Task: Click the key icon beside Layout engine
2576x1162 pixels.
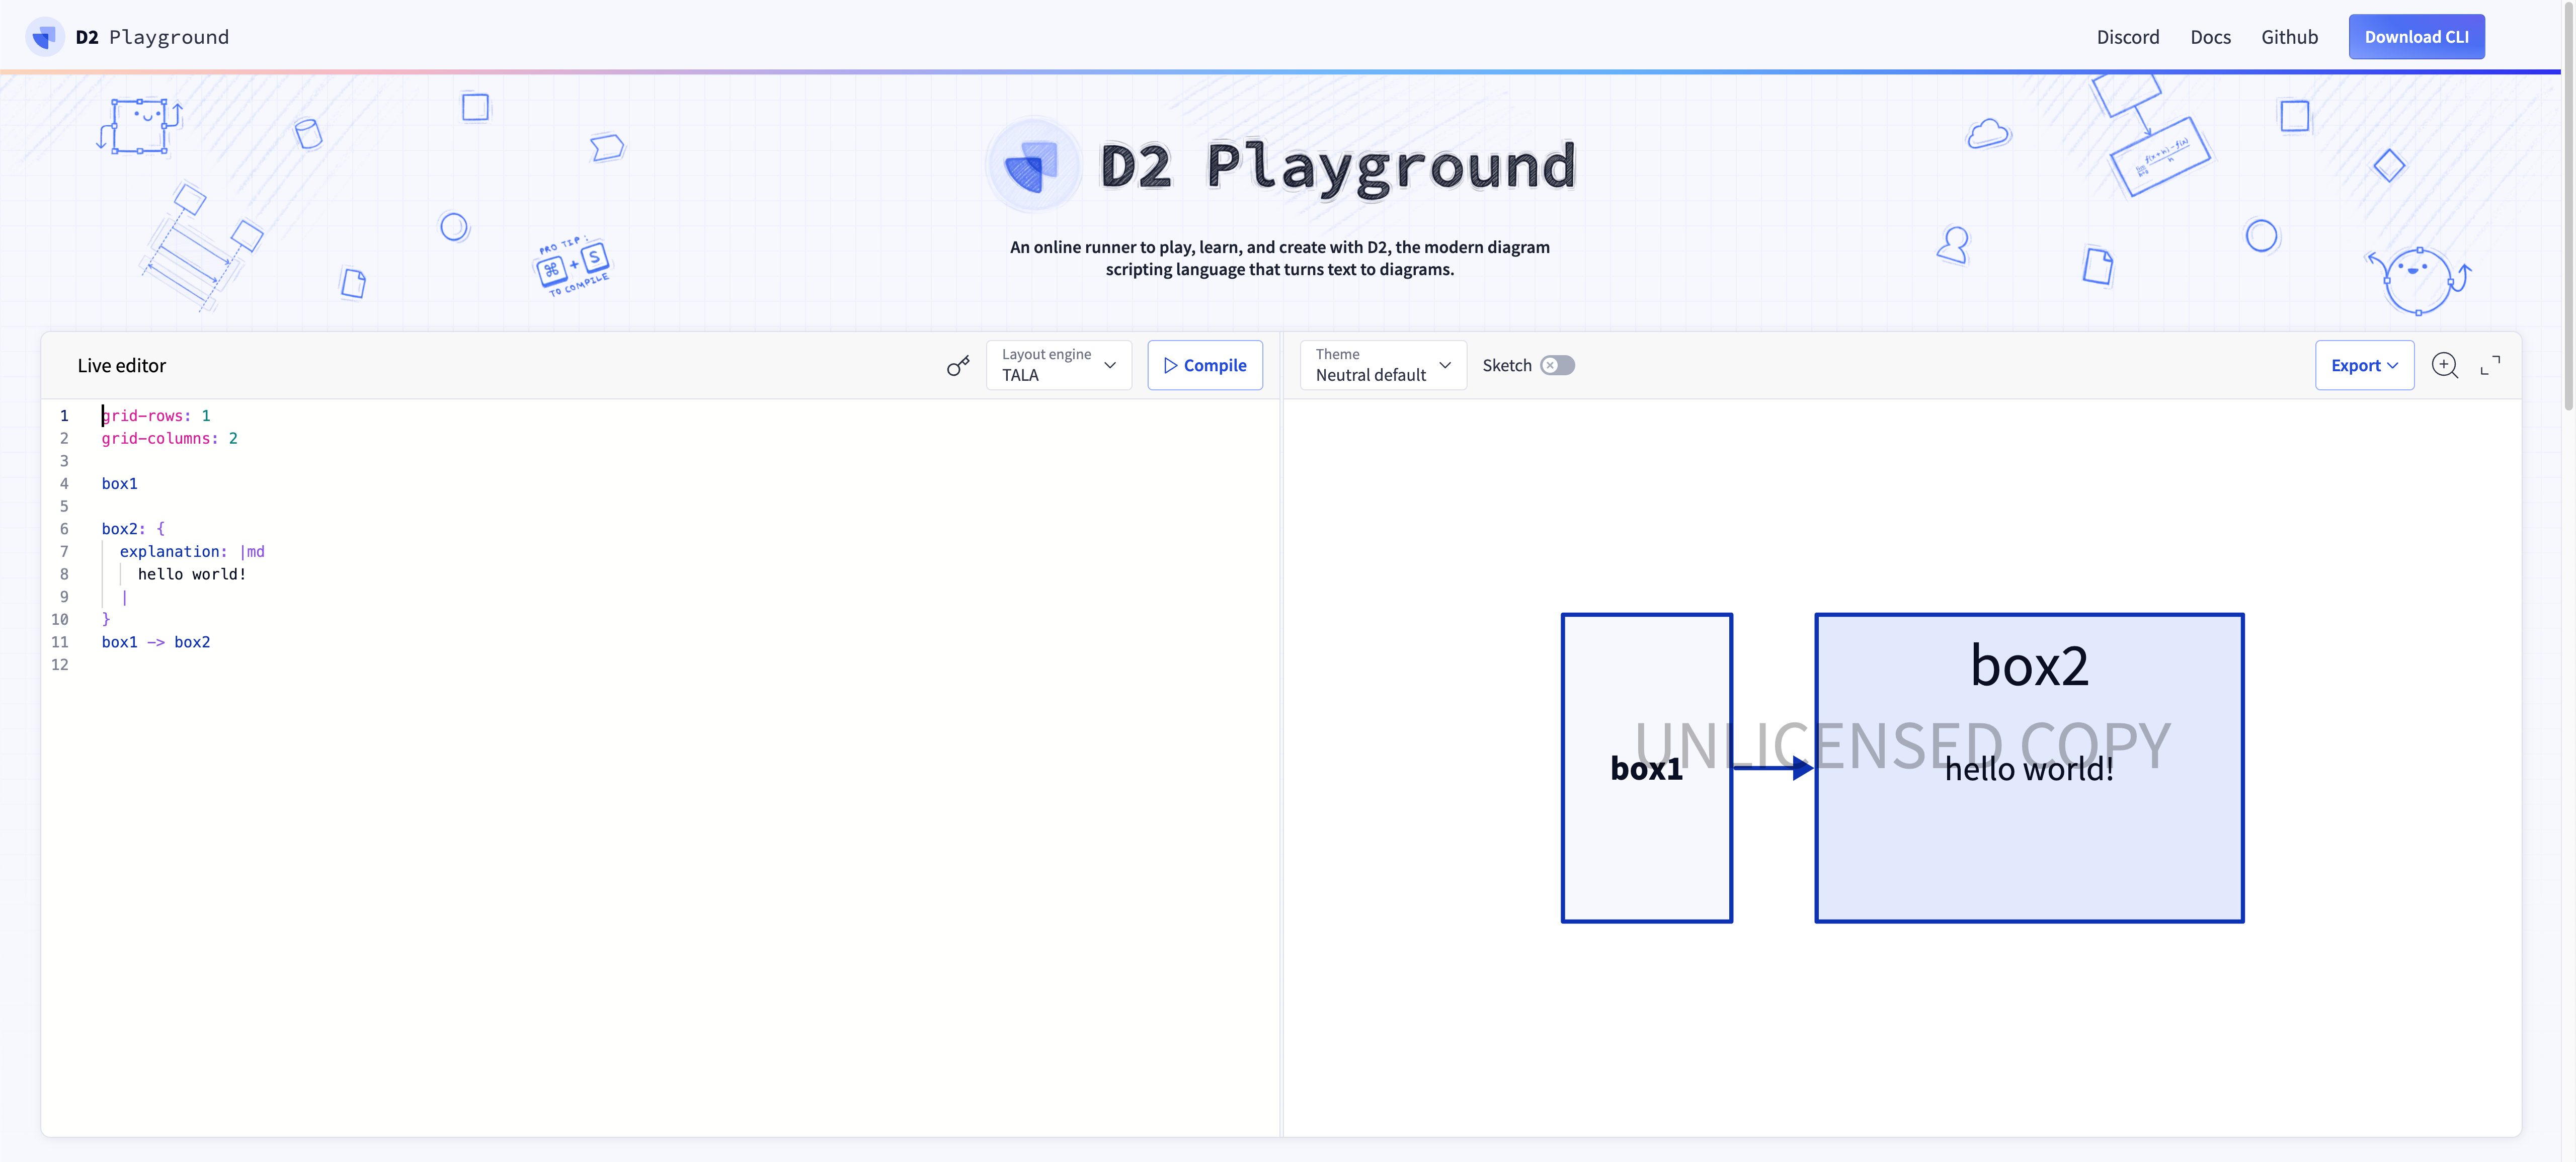Action: [958, 366]
